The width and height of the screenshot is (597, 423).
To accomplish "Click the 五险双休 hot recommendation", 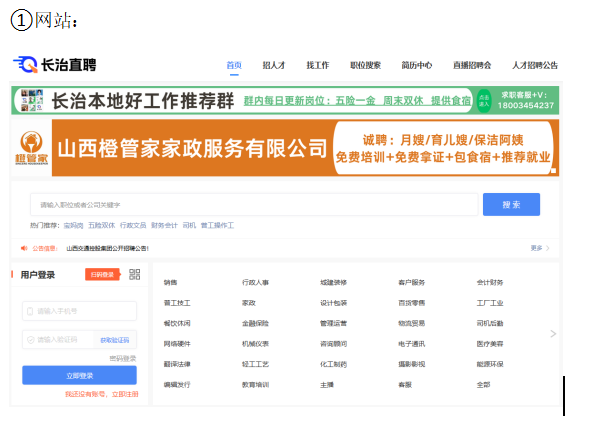I will click(102, 225).
